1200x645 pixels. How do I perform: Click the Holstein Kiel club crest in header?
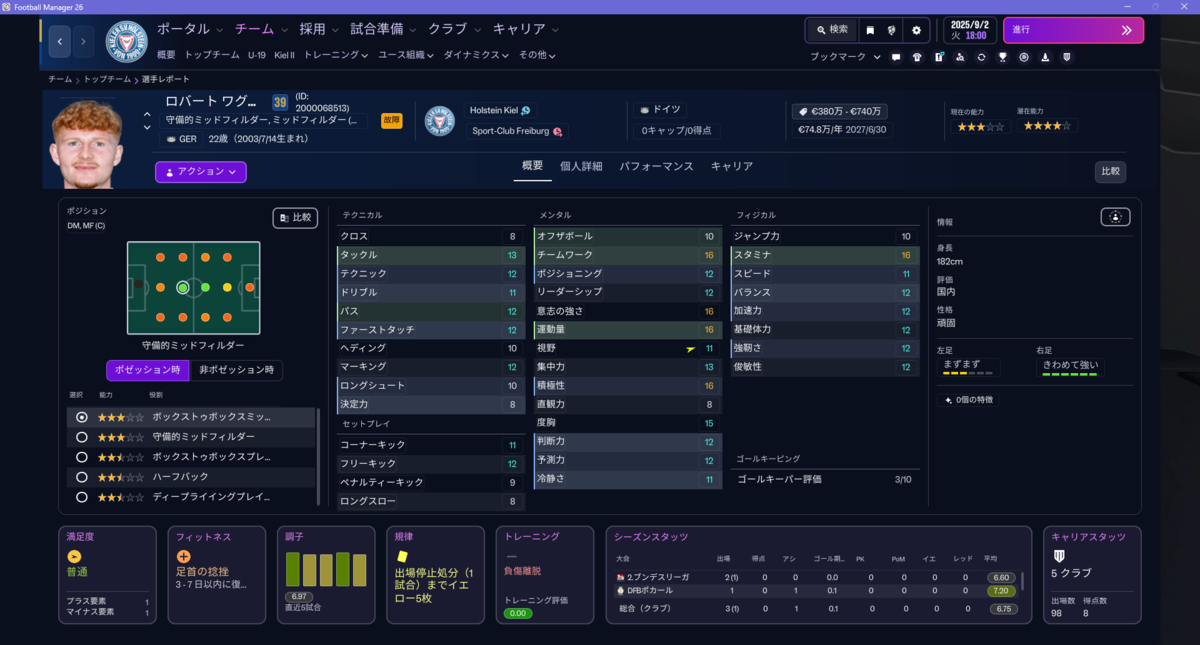click(x=126, y=42)
